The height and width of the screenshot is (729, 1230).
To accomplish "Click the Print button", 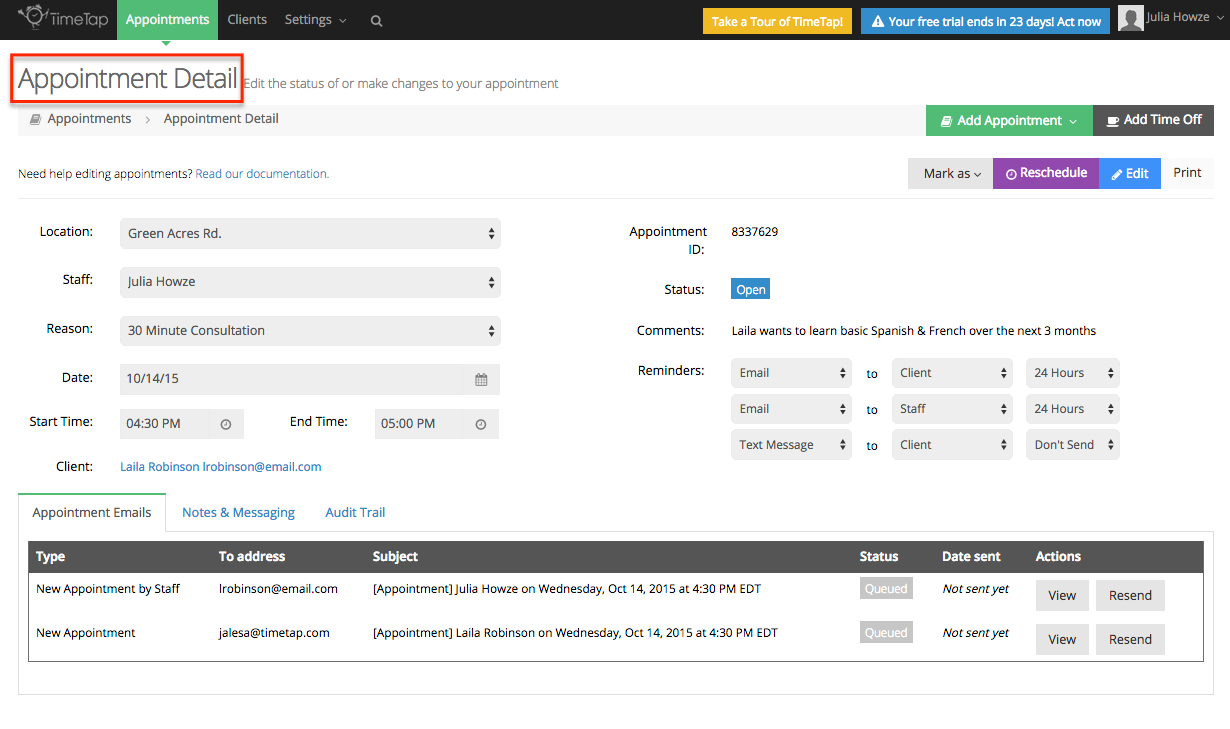I will click(x=1187, y=173).
